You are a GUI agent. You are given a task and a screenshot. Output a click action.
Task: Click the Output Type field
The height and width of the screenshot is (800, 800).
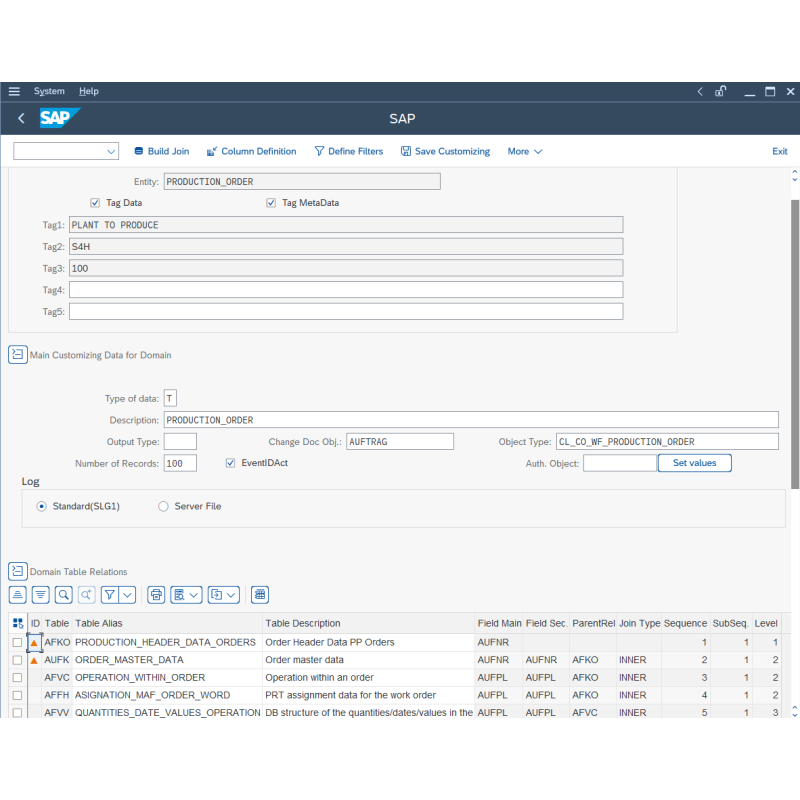[180, 441]
